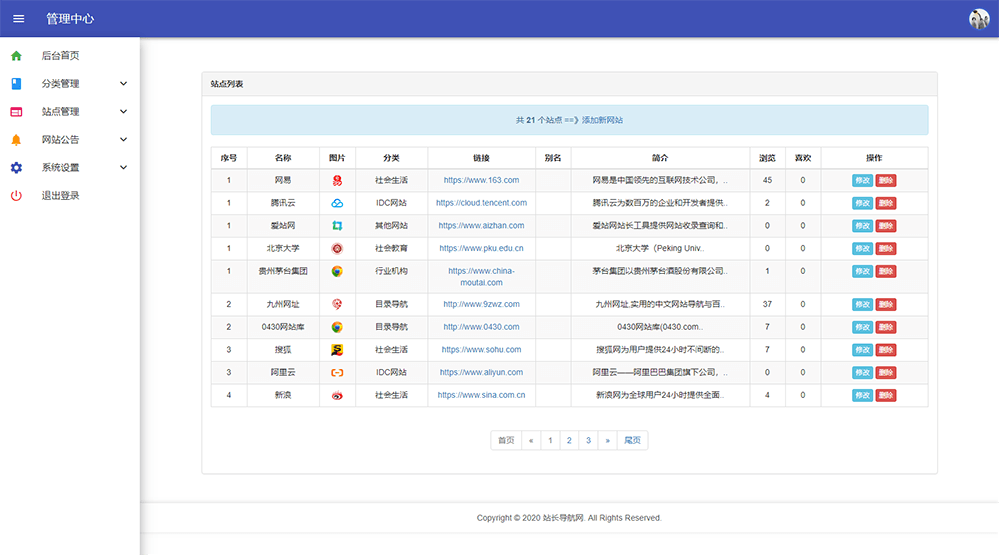
Task: Click 修改 button for 北京大学 row
Action: (x=862, y=249)
